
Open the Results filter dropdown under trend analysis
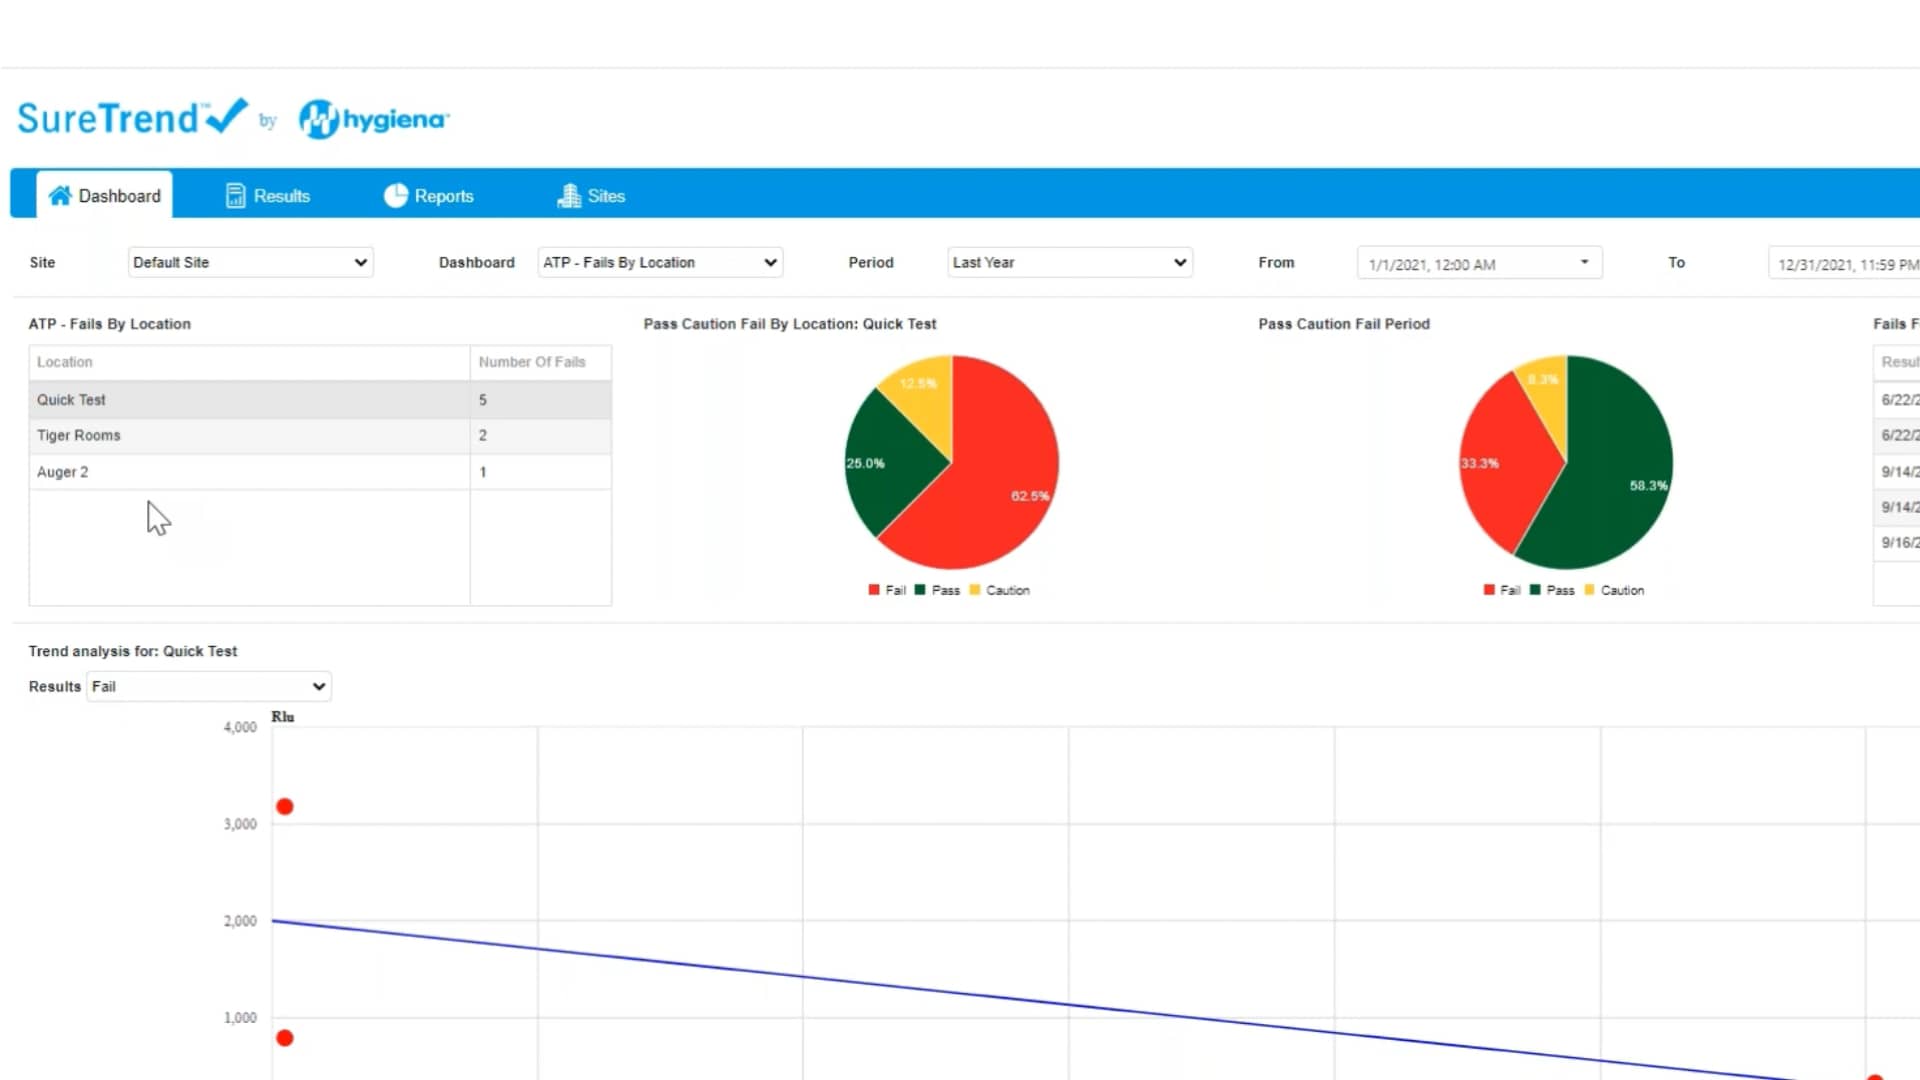coord(208,687)
